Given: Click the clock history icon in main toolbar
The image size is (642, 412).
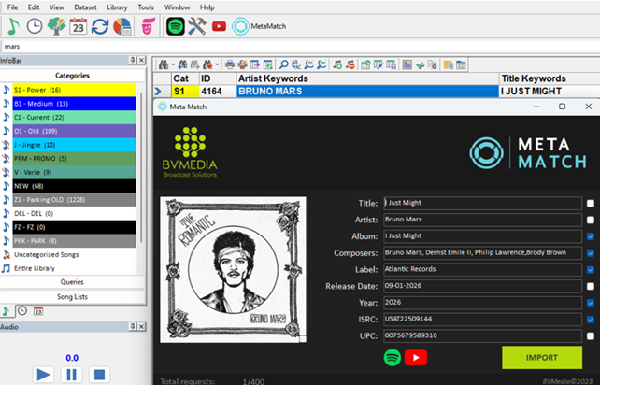Looking at the screenshot, I should tap(34, 27).
